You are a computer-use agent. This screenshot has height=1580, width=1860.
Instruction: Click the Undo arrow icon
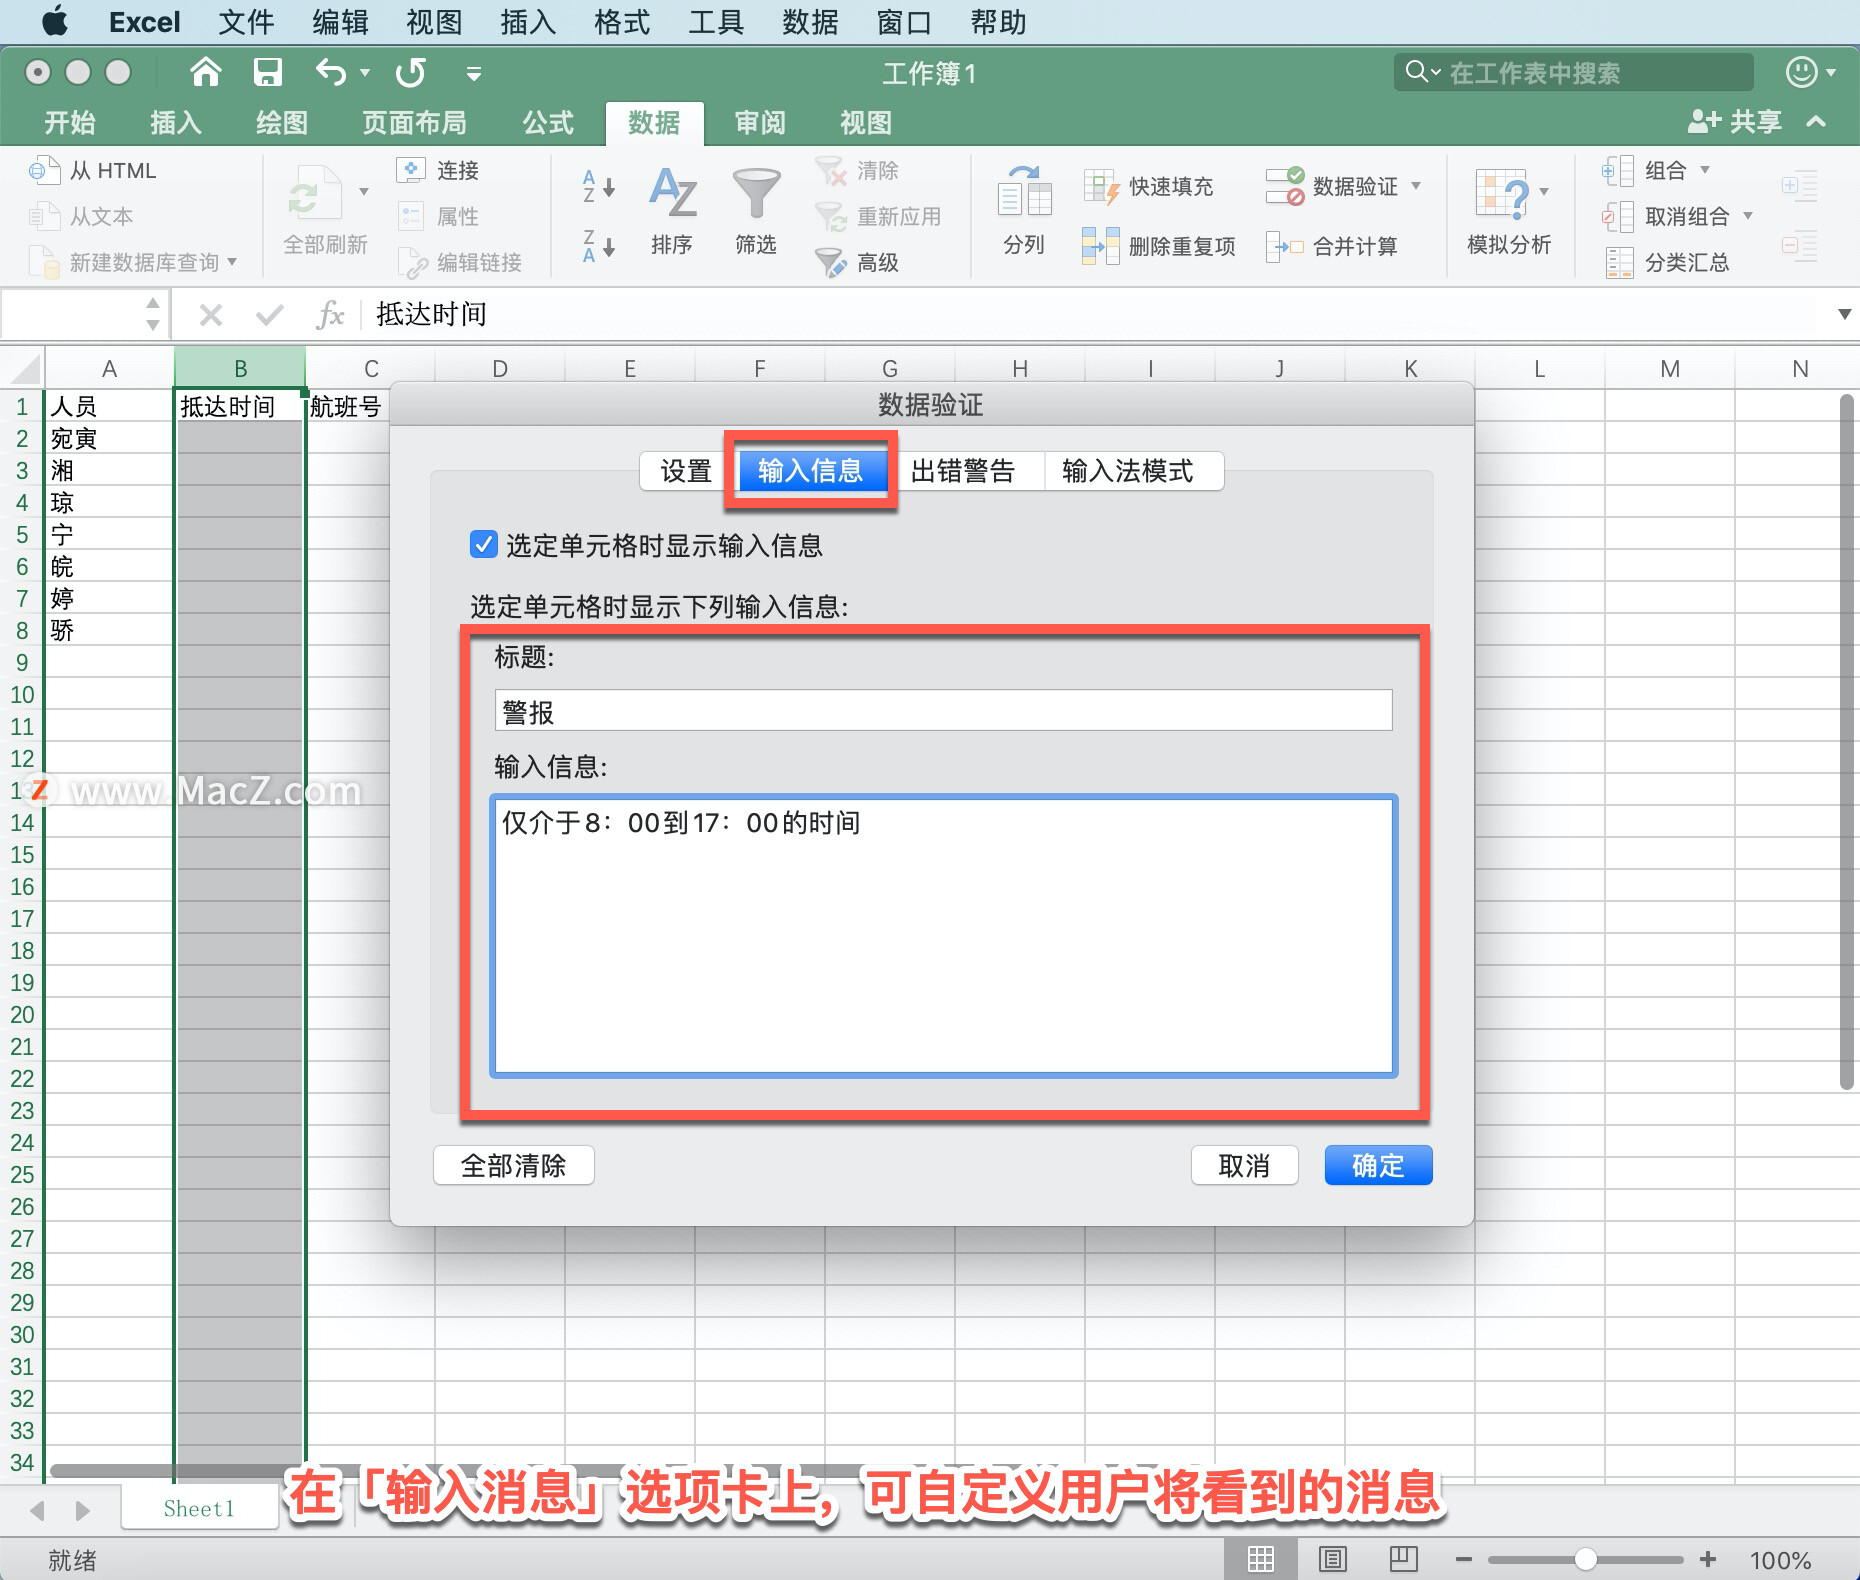pos(331,72)
